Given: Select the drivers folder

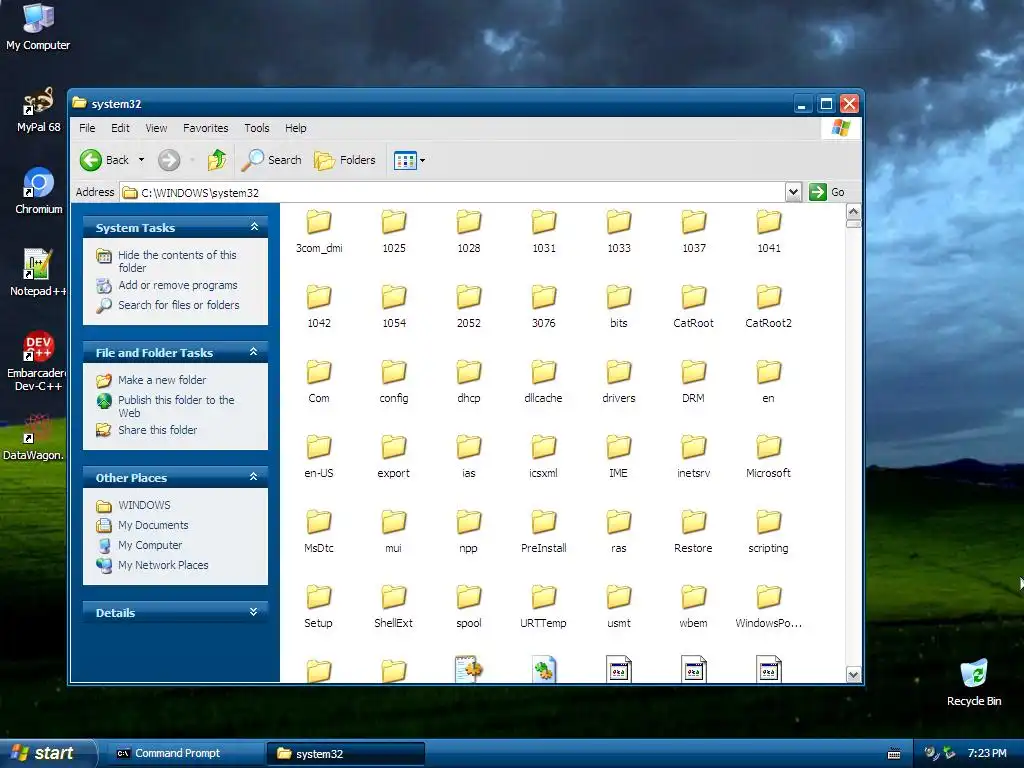Looking at the screenshot, I should pyautogui.click(x=618, y=381).
